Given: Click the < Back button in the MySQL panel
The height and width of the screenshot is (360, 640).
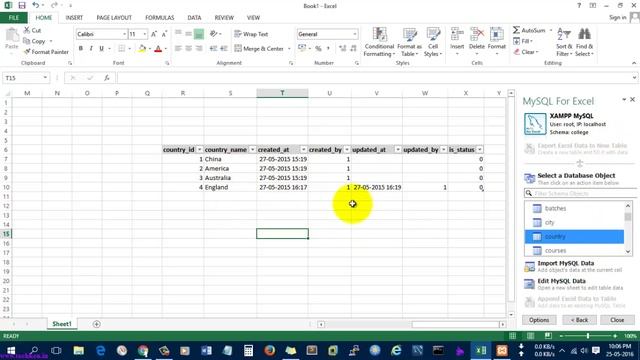Looking at the screenshot, I should click(x=579, y=320).
